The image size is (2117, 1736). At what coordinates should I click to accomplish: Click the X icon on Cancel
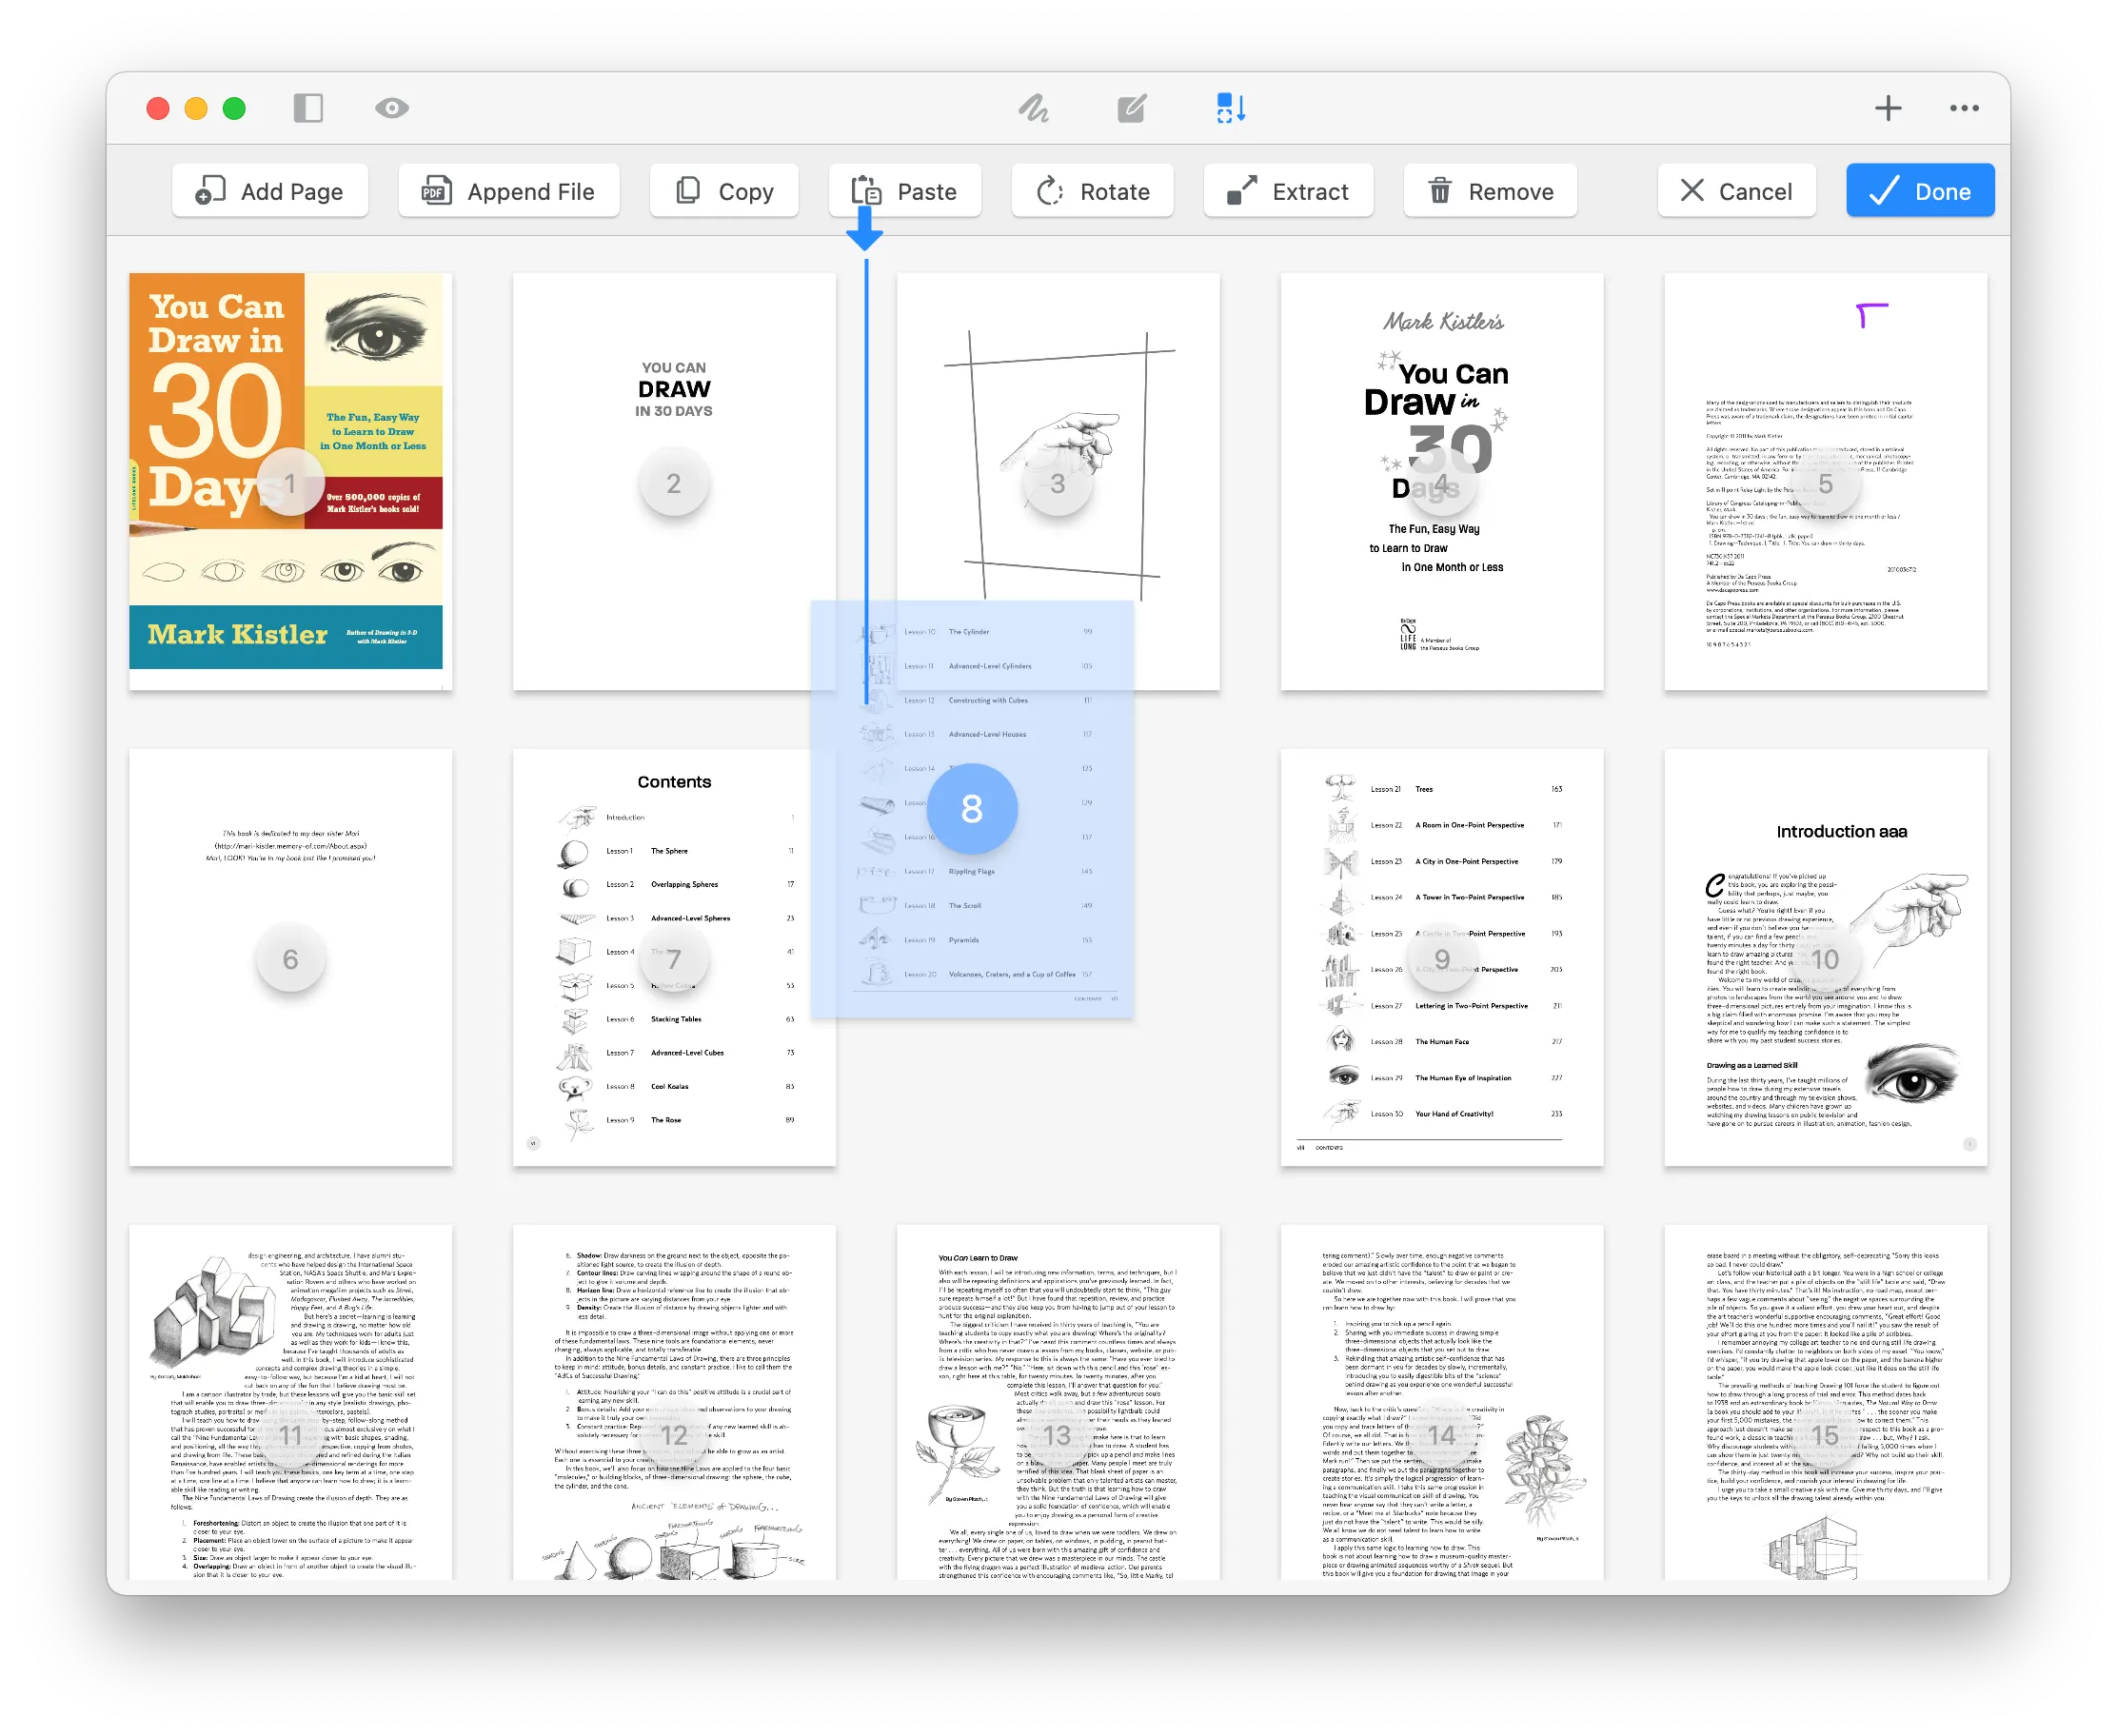tap(1691, 190)
